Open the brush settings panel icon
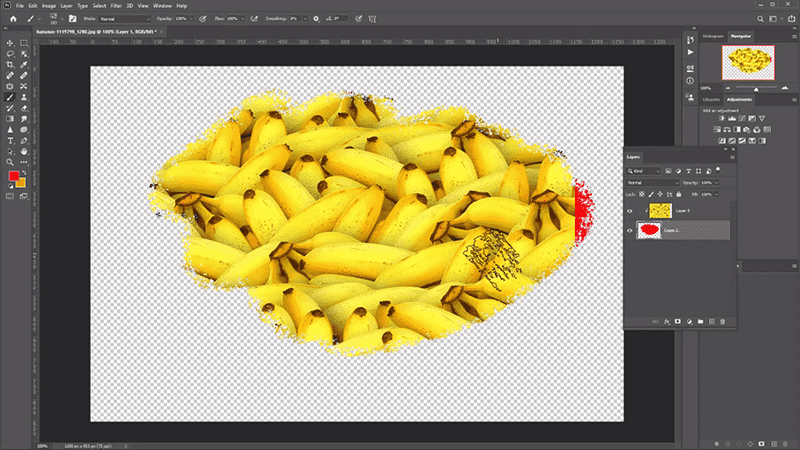Image resolution: width=800 pixels, height=450 pixels. click(x=72, y=19)
